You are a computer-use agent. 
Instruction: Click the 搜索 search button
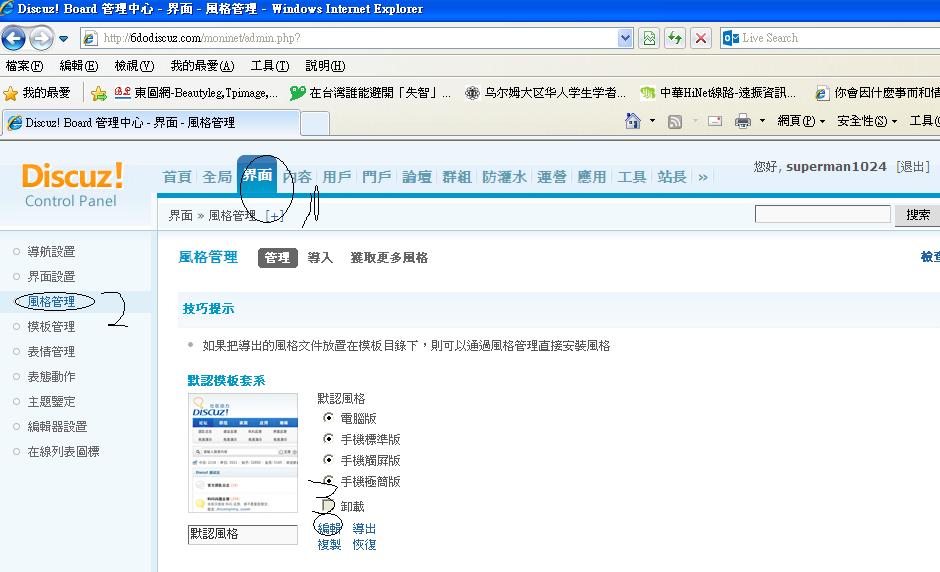click(918, 215)
